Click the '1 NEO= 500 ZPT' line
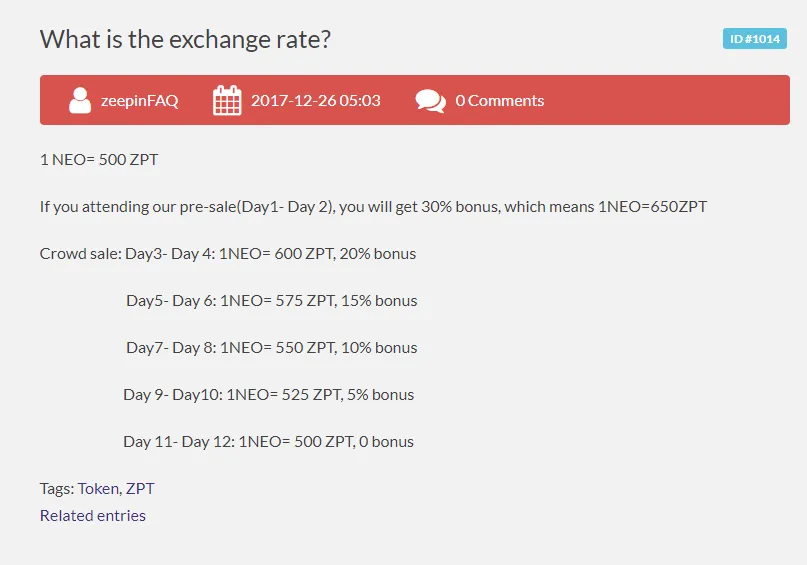807x565 pixels. [99, 160]
